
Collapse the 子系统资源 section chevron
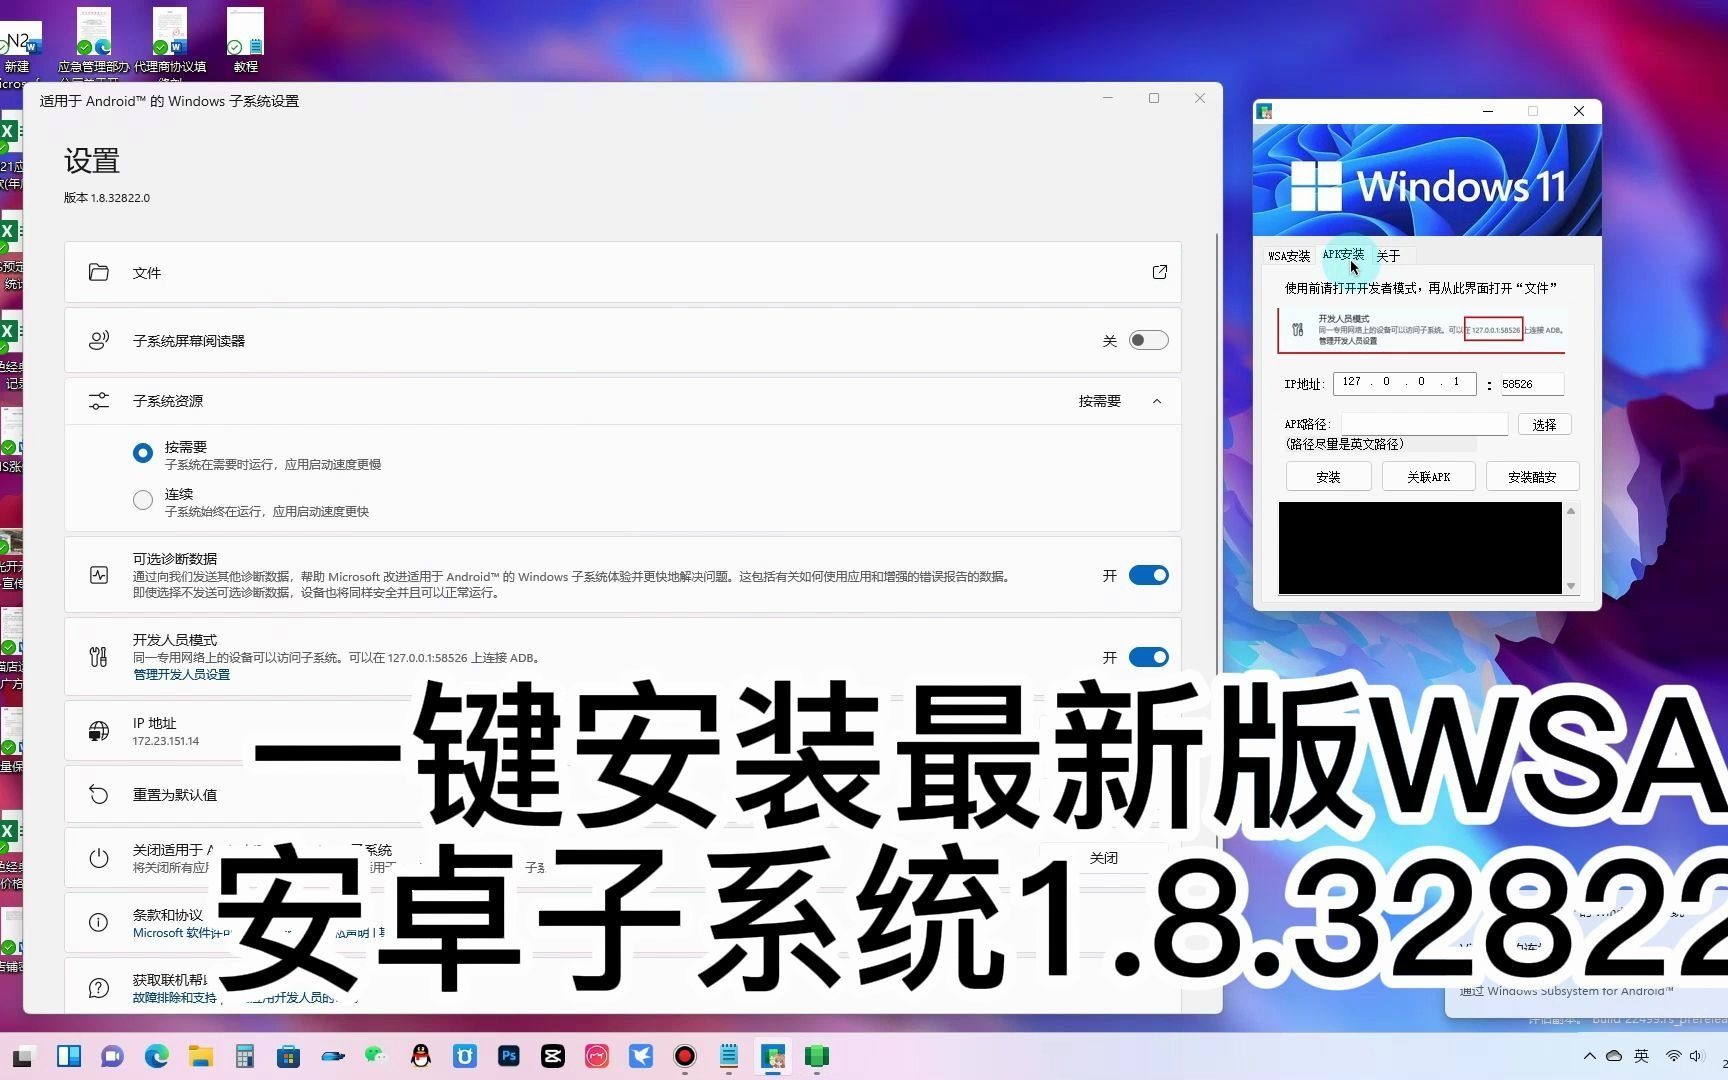(x=1157, y=401)
